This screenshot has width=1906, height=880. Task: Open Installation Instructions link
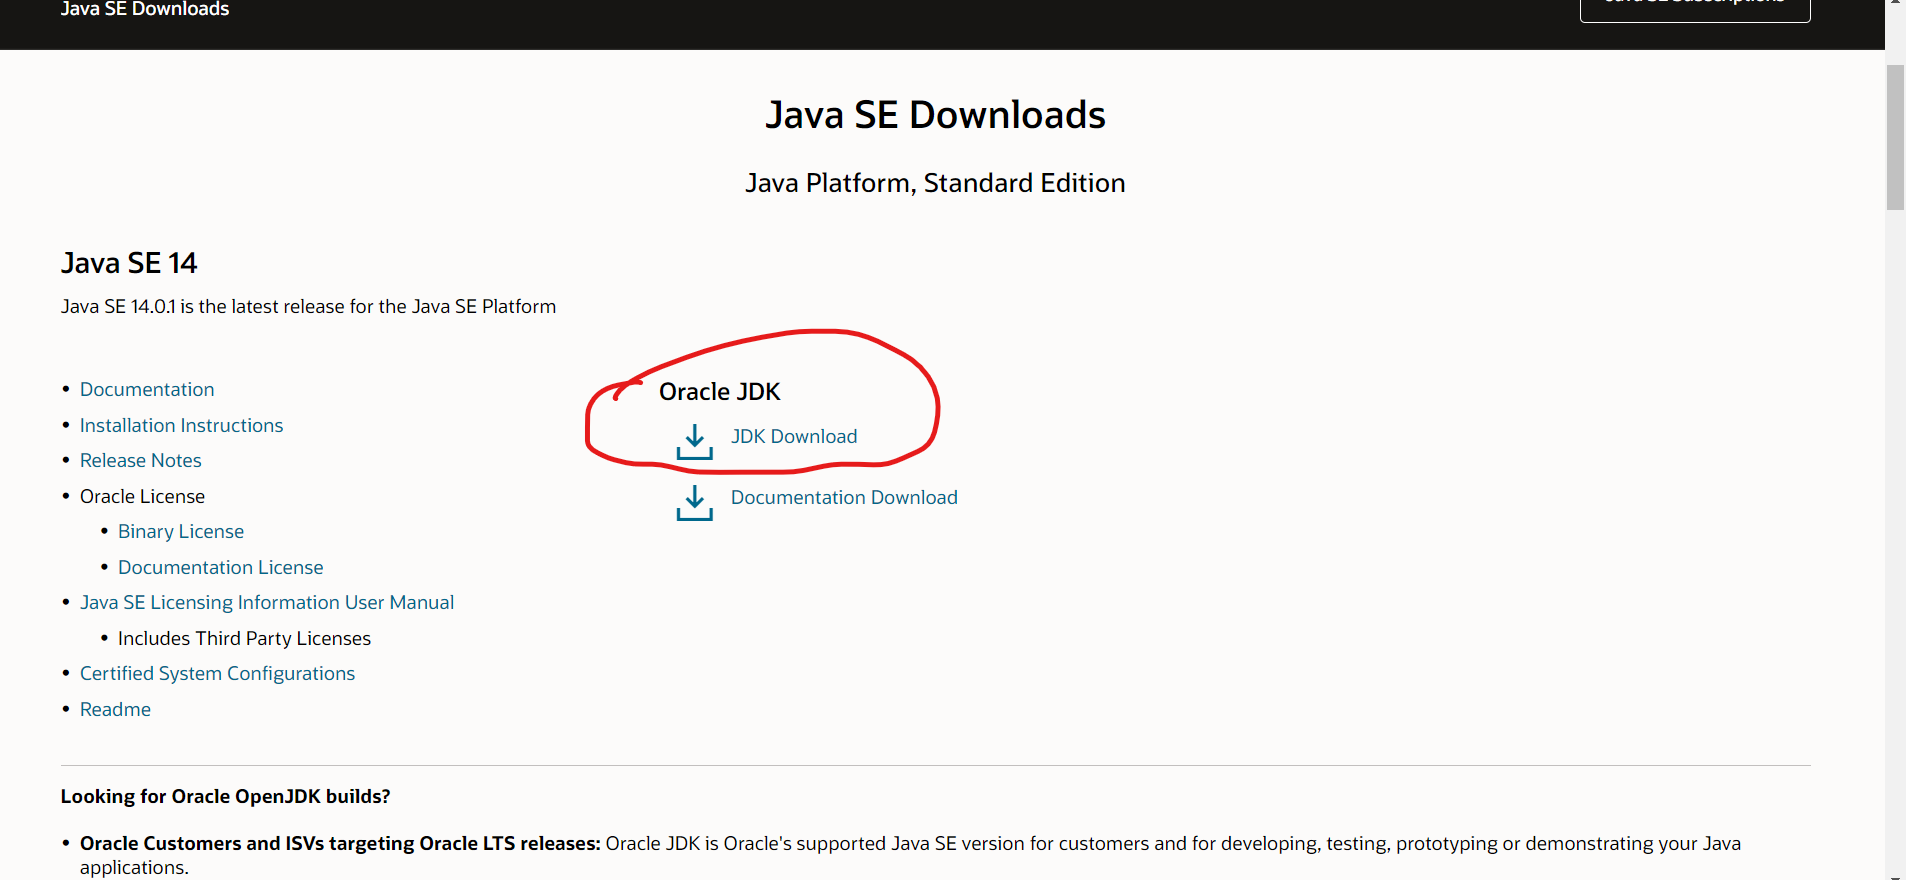(181, 426)
